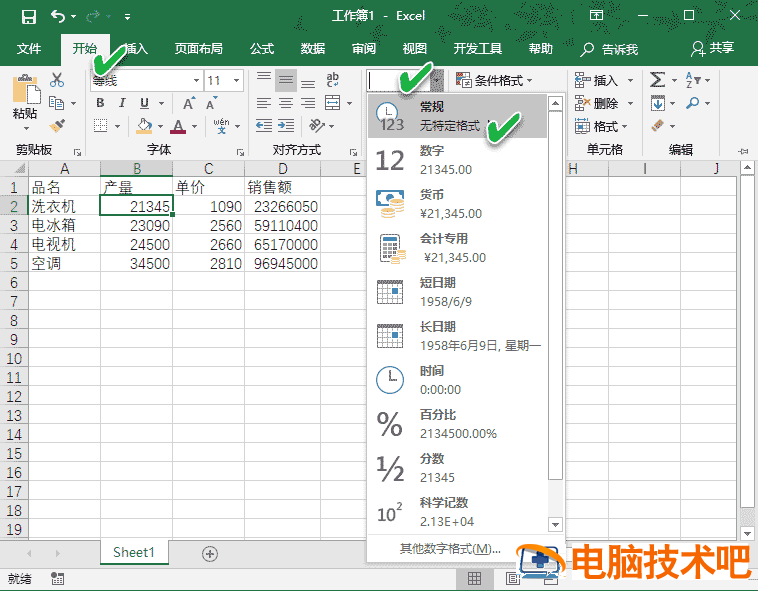Screen dimensions: 758x591
Task: Click the Cut scissors icon
Action: click(x=57, y=80)
